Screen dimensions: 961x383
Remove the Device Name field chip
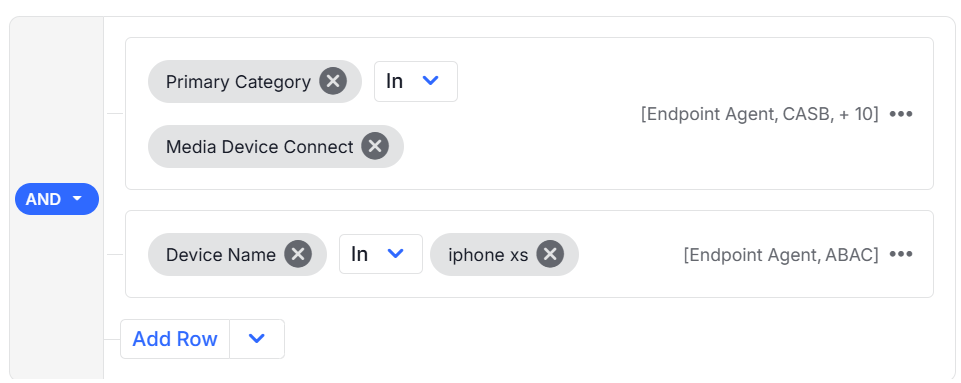(298, 254)
